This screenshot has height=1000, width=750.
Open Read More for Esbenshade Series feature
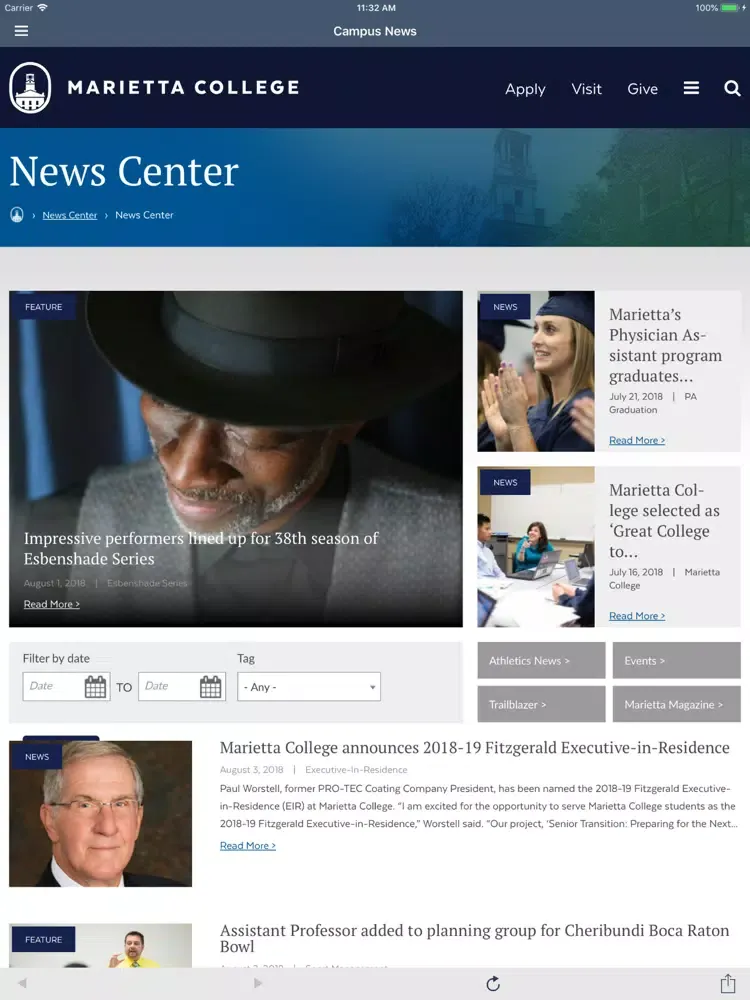coord(52,604)
